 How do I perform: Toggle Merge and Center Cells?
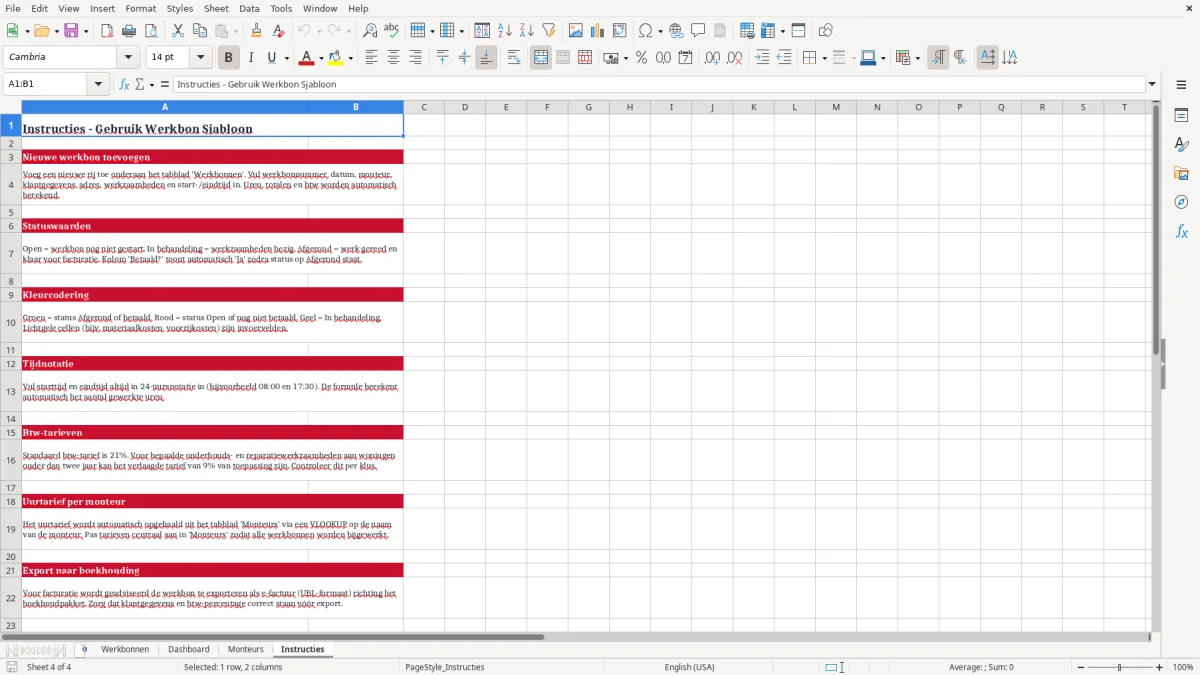541,58
